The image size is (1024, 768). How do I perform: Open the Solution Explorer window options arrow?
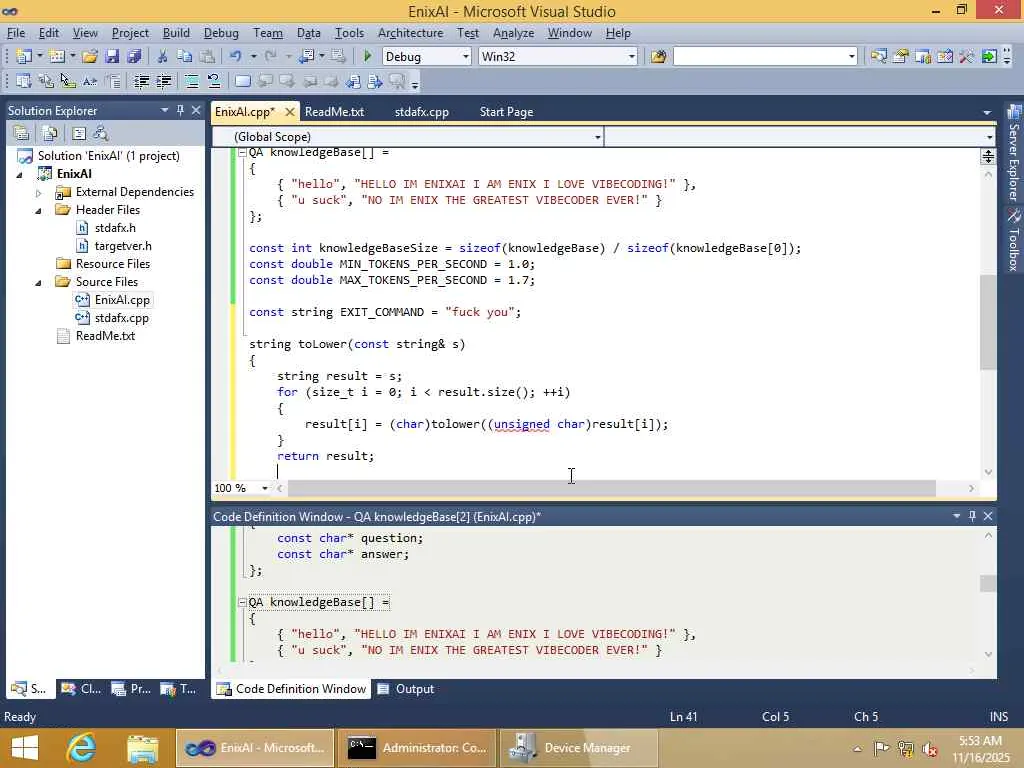(x=165, y=110)
